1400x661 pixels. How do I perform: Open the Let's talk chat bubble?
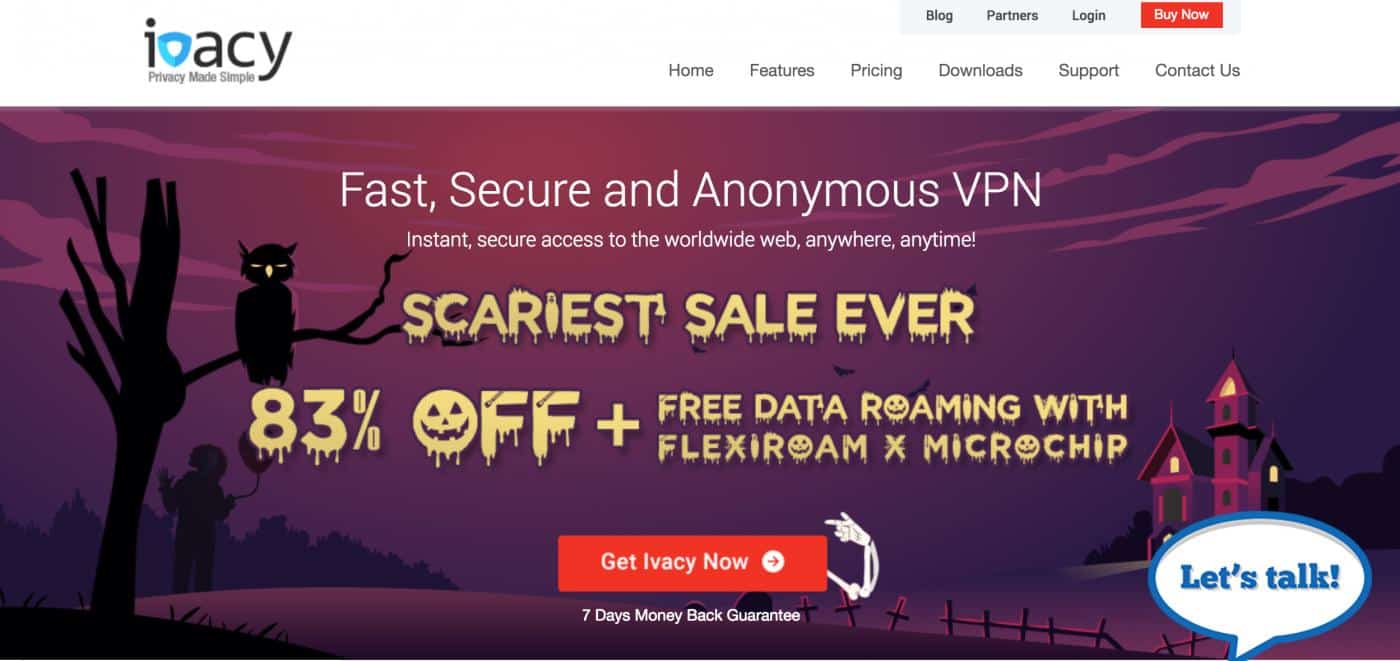pyautogui.click(x=1259, y=581)
